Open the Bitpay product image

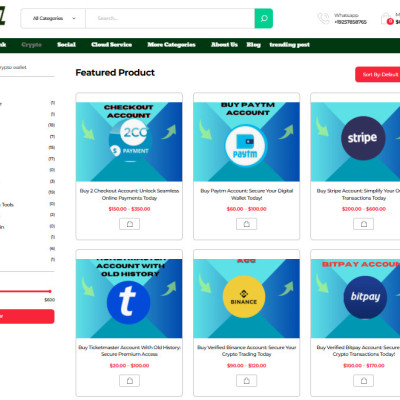click(x=356, y=298)
